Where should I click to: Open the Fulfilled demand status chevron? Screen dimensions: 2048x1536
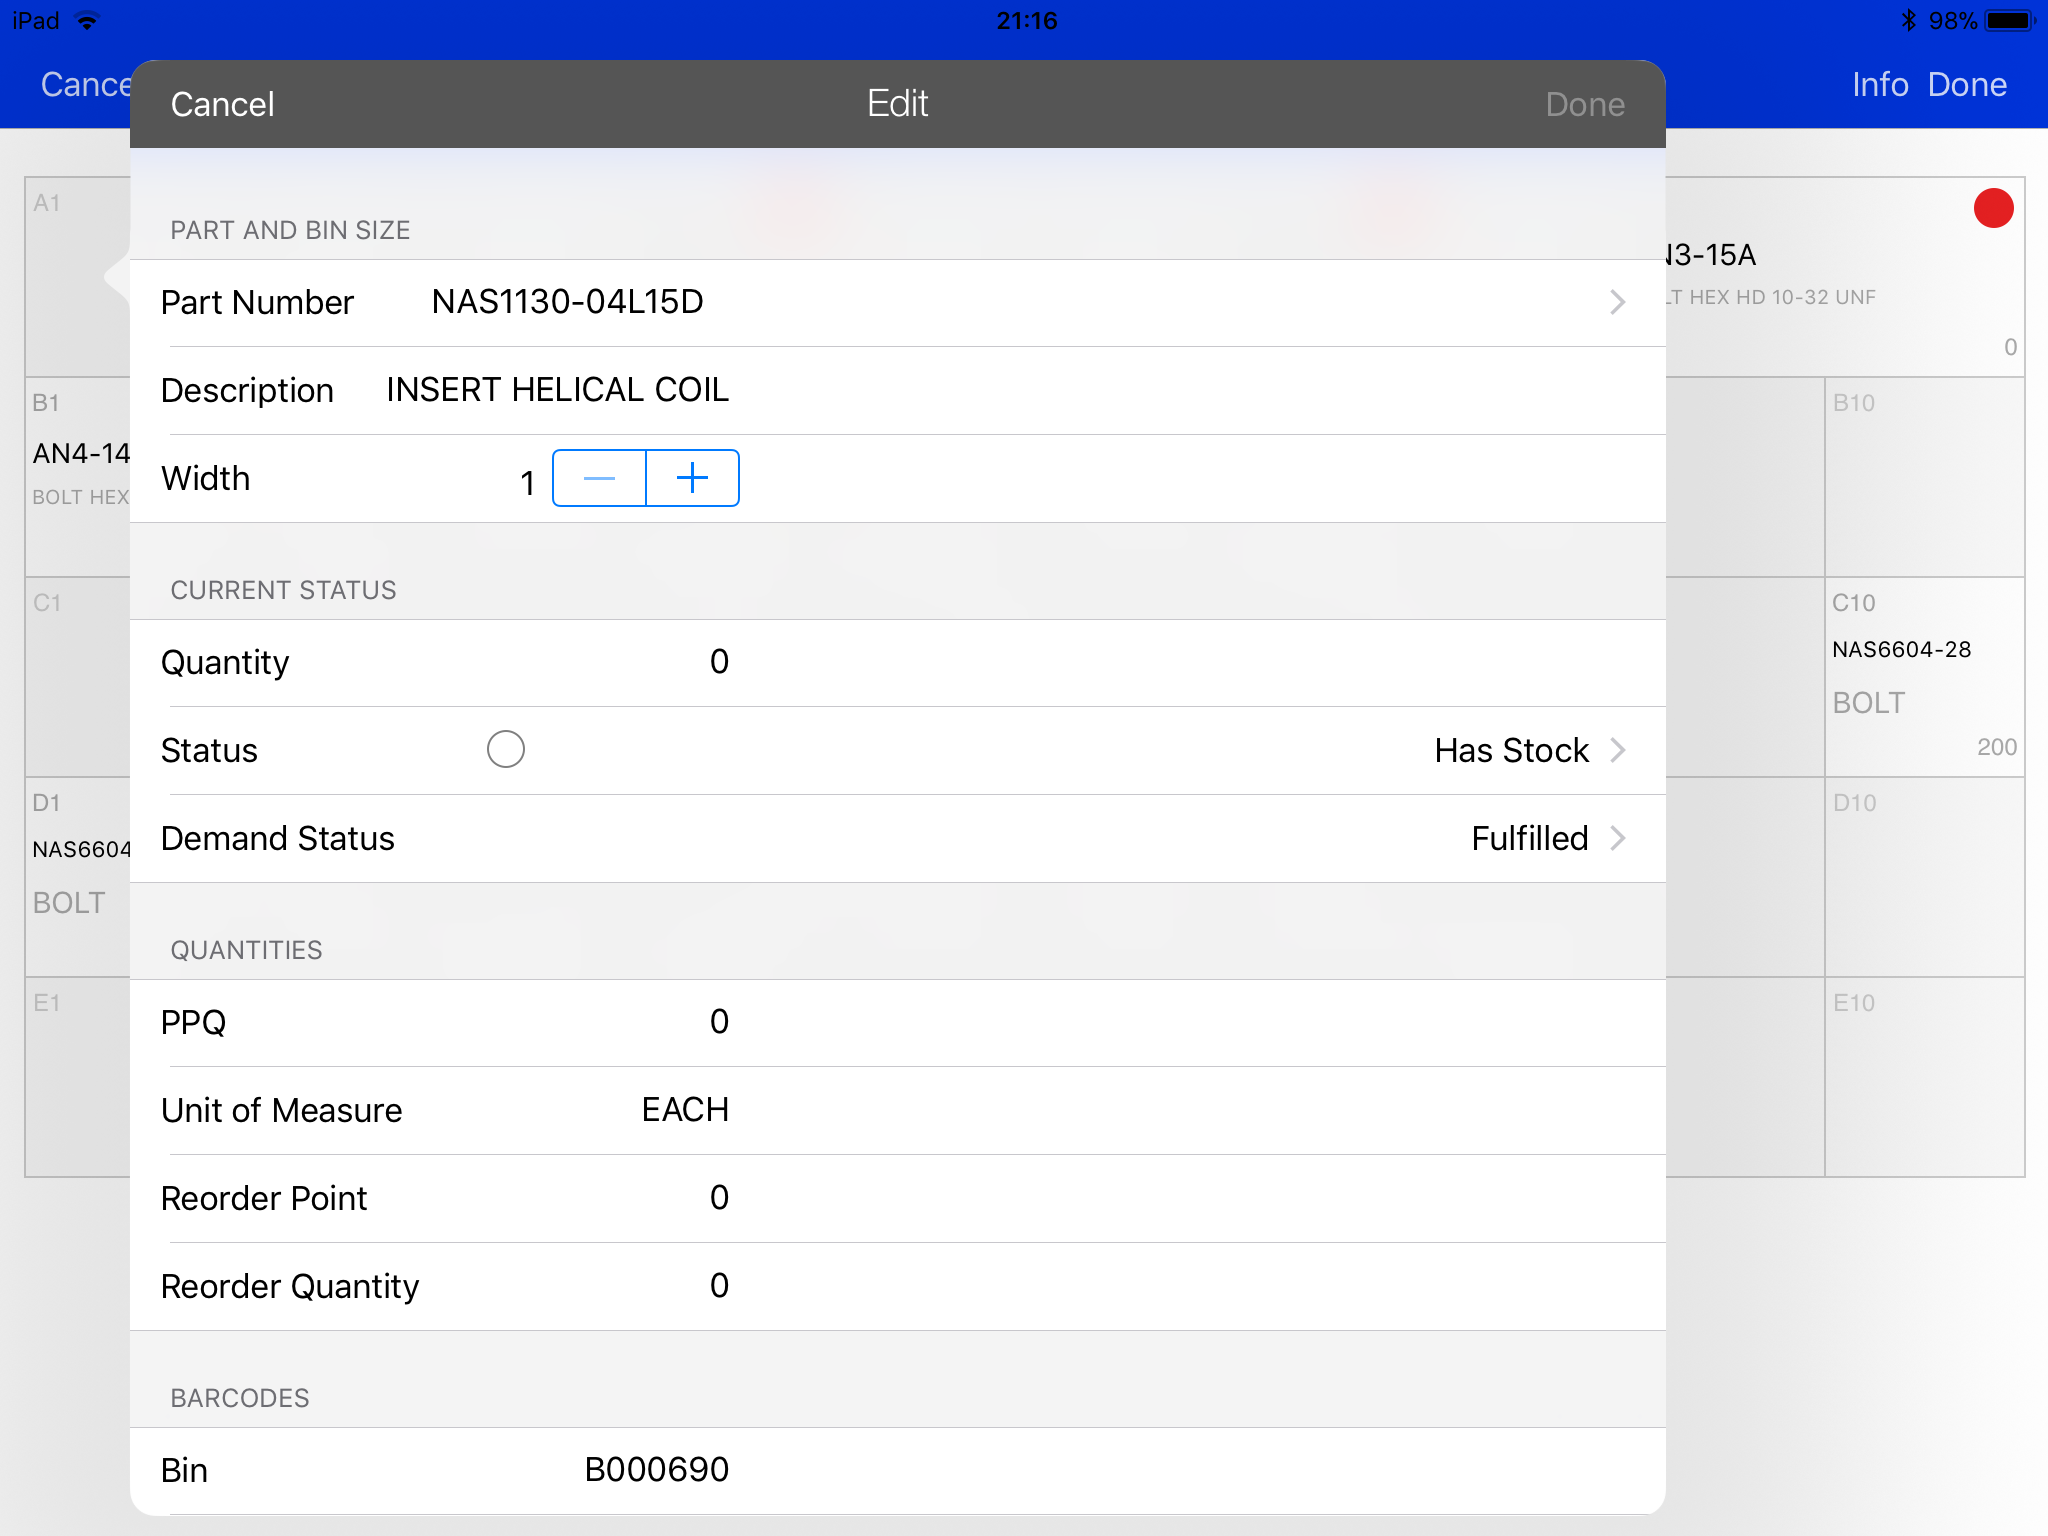pos(1616,838)
